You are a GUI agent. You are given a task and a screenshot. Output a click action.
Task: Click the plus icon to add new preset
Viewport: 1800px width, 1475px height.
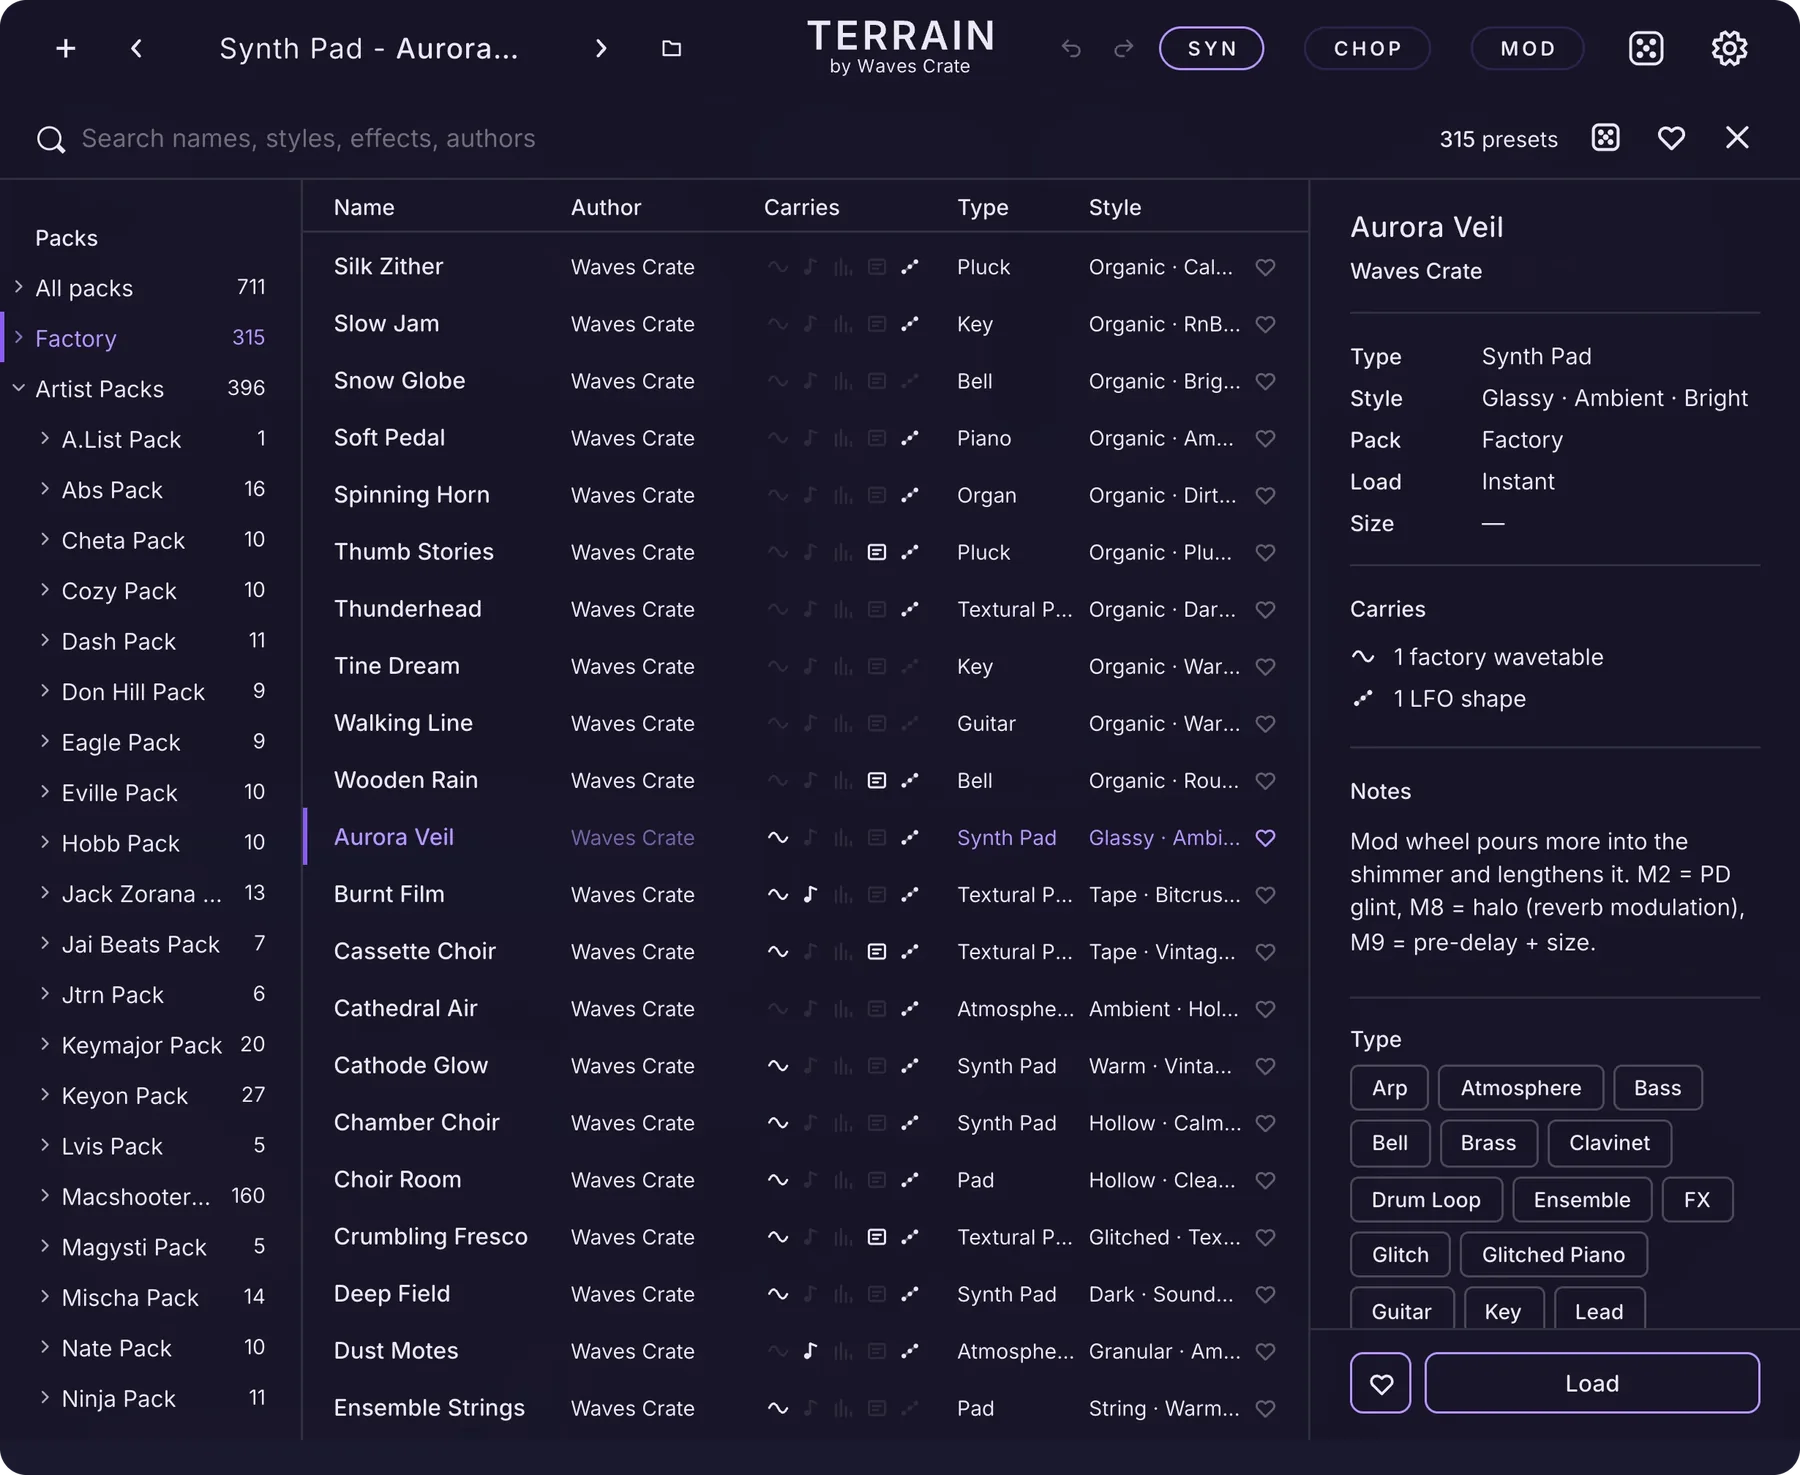pos(66,48)
